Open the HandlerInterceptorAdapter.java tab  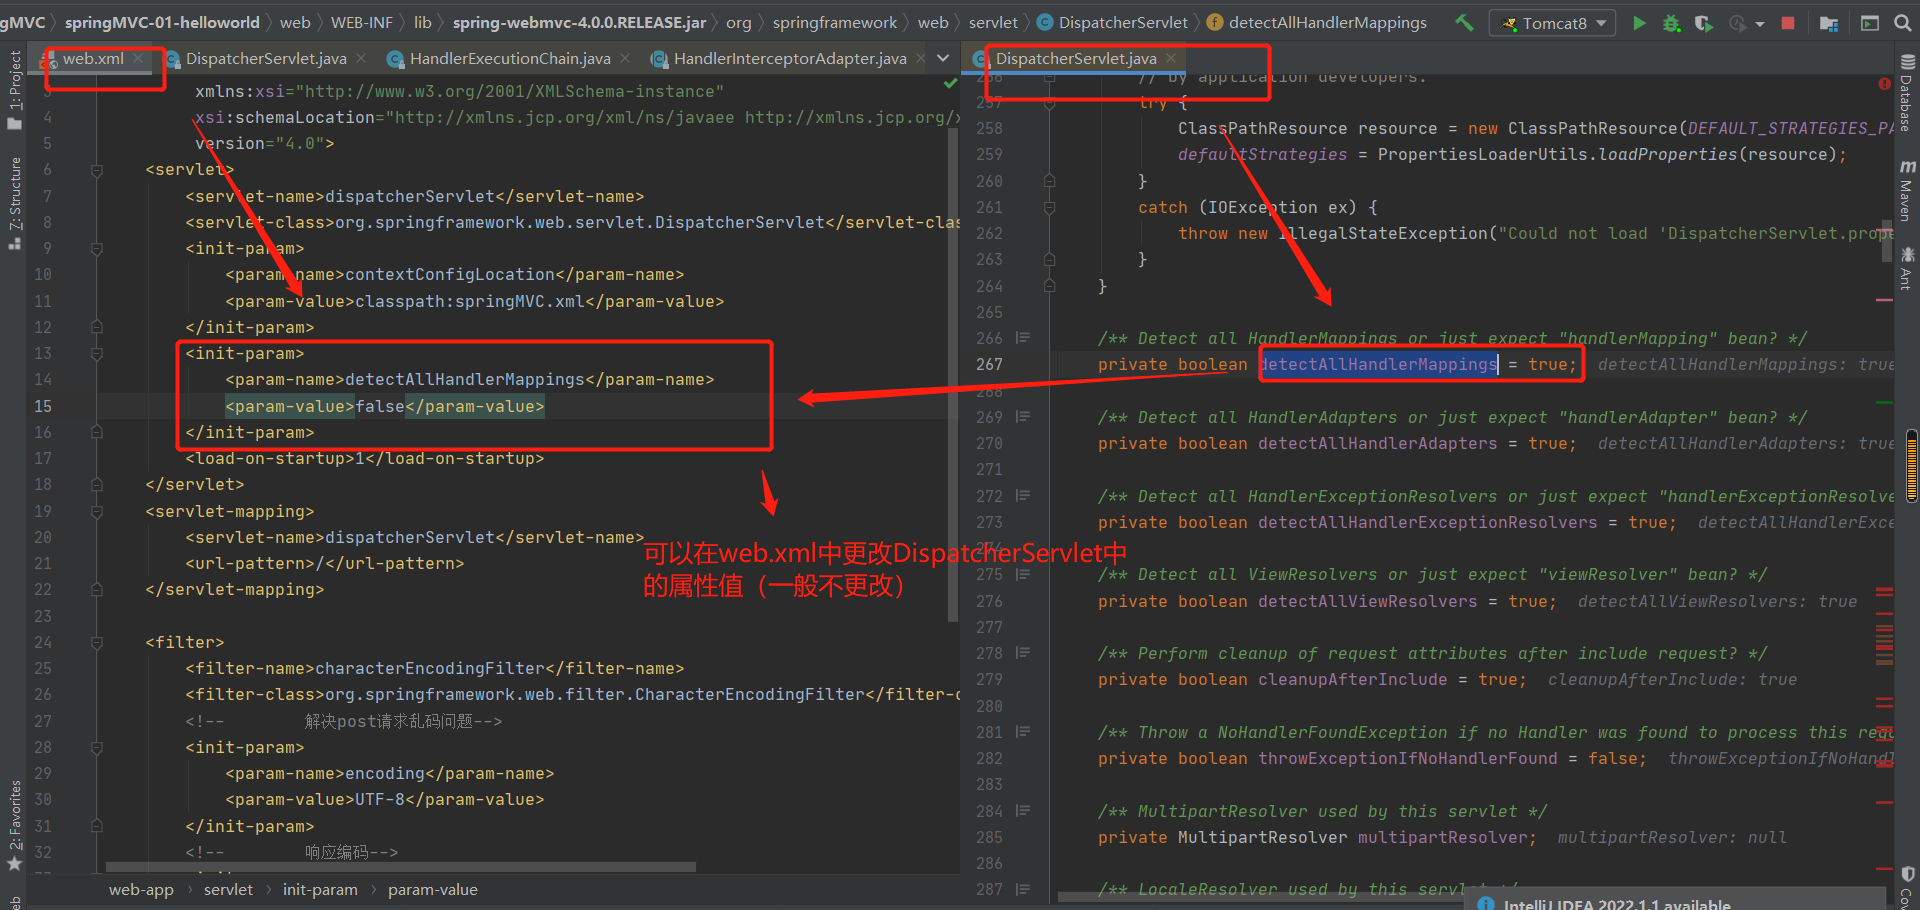pos(789,59)
